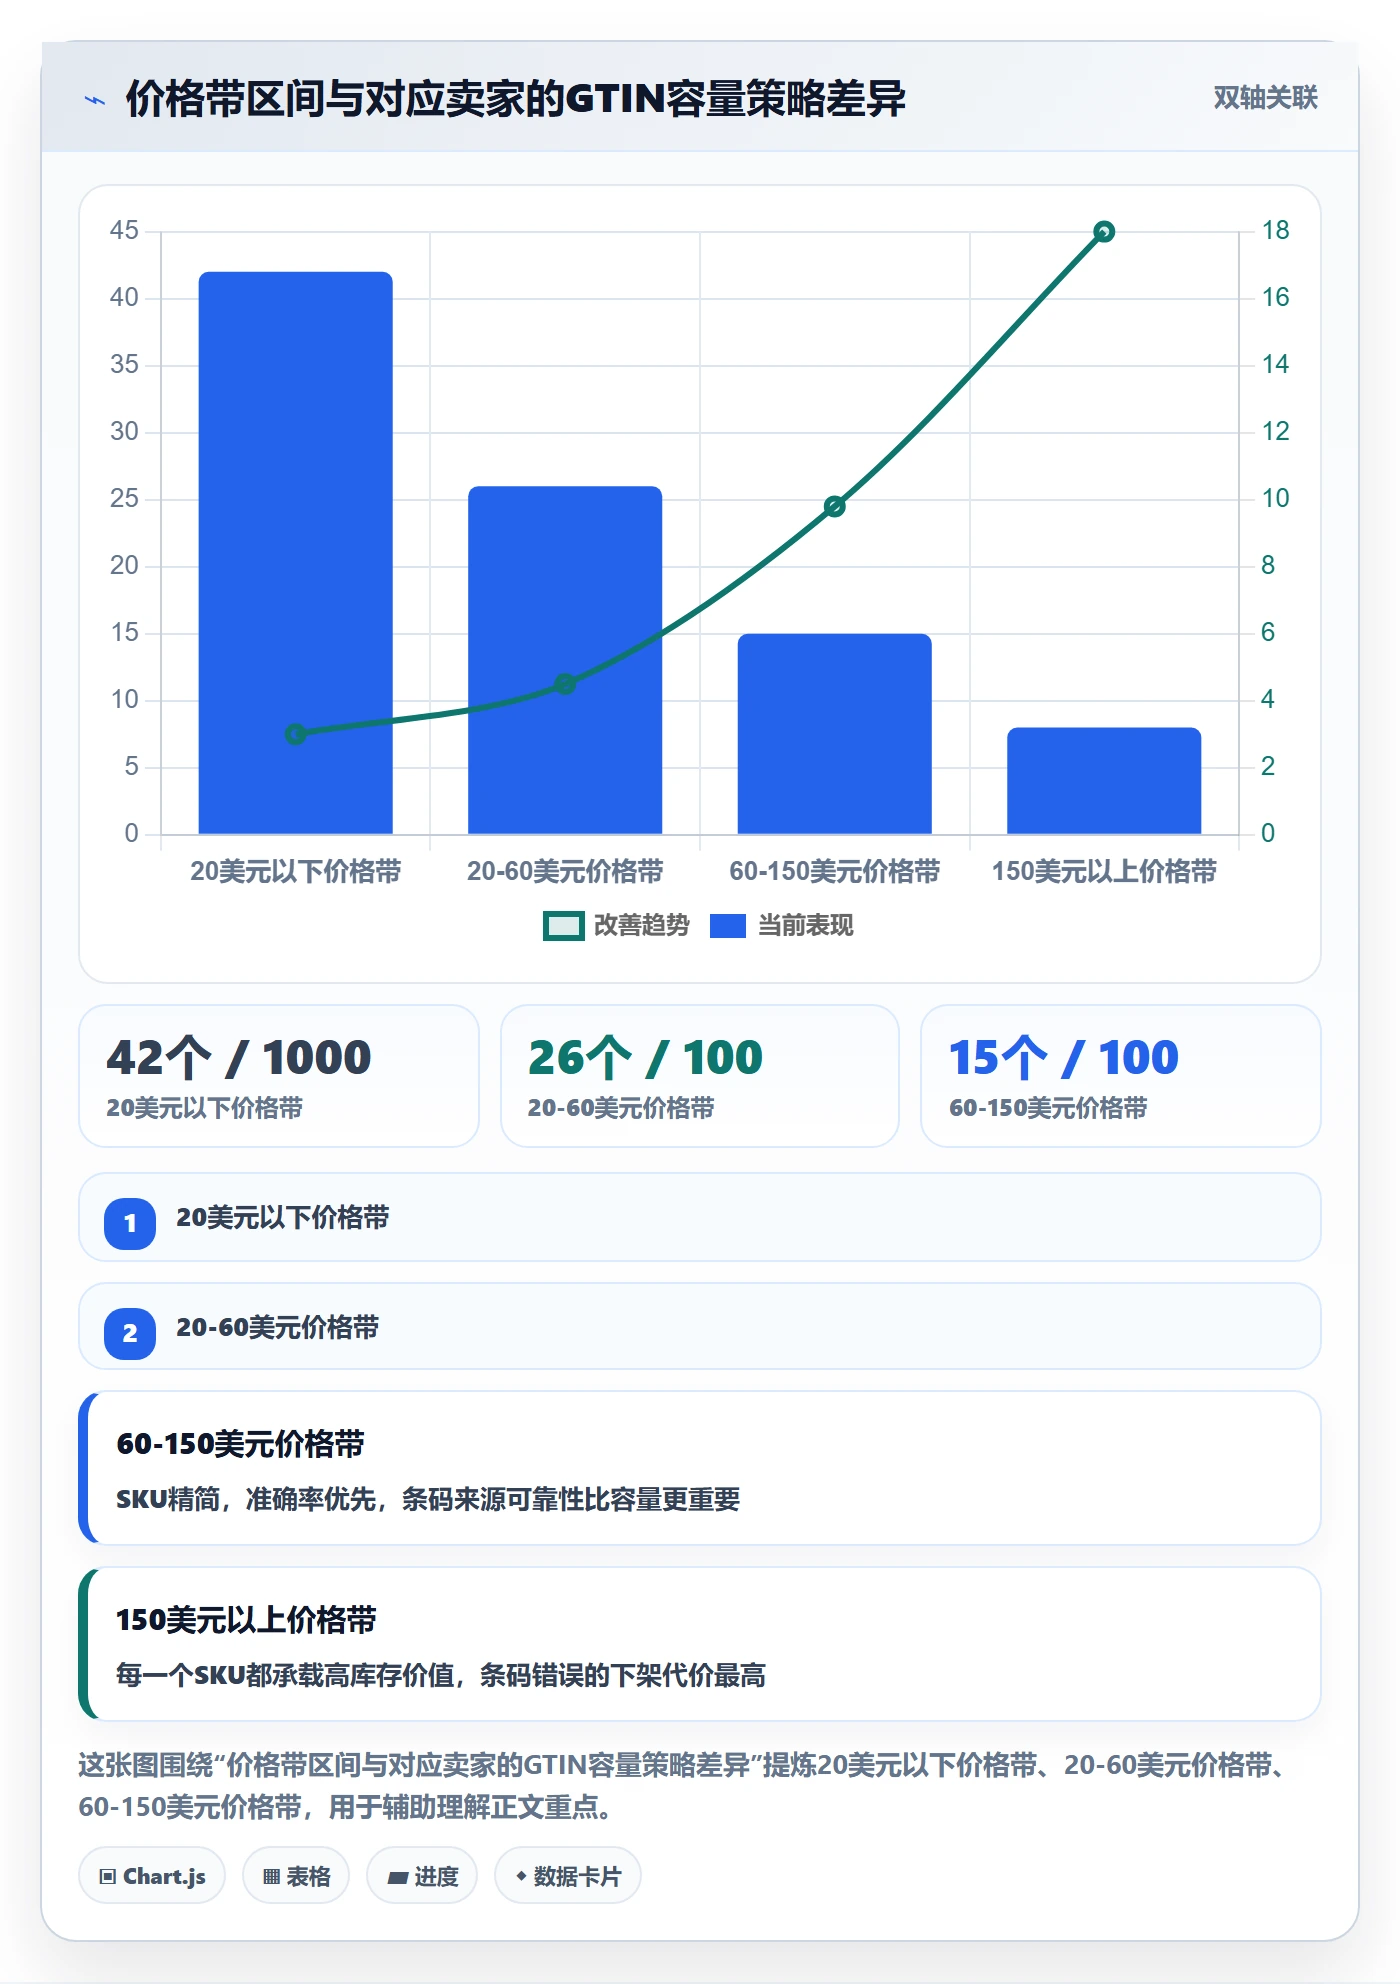The height and width of the screenshot is (1984, 1400).
Task: Click the blue bar for 20美元以下价格带
Action: pyautogui.click(x=296, y=553)
